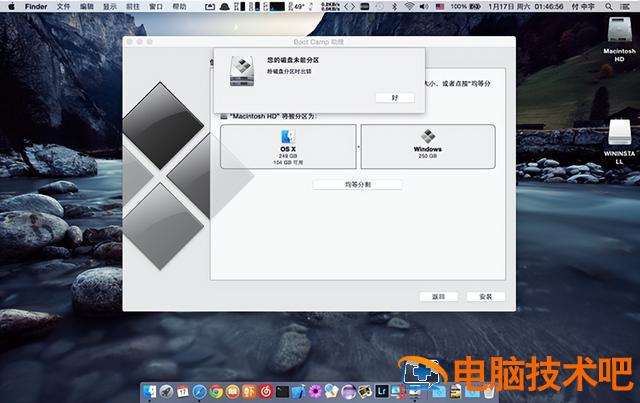This screenshot has width=640, height=403.
Task: Click the angle brackets icon in menu bar
Action: pyautogui.click(x=349, y=7)
